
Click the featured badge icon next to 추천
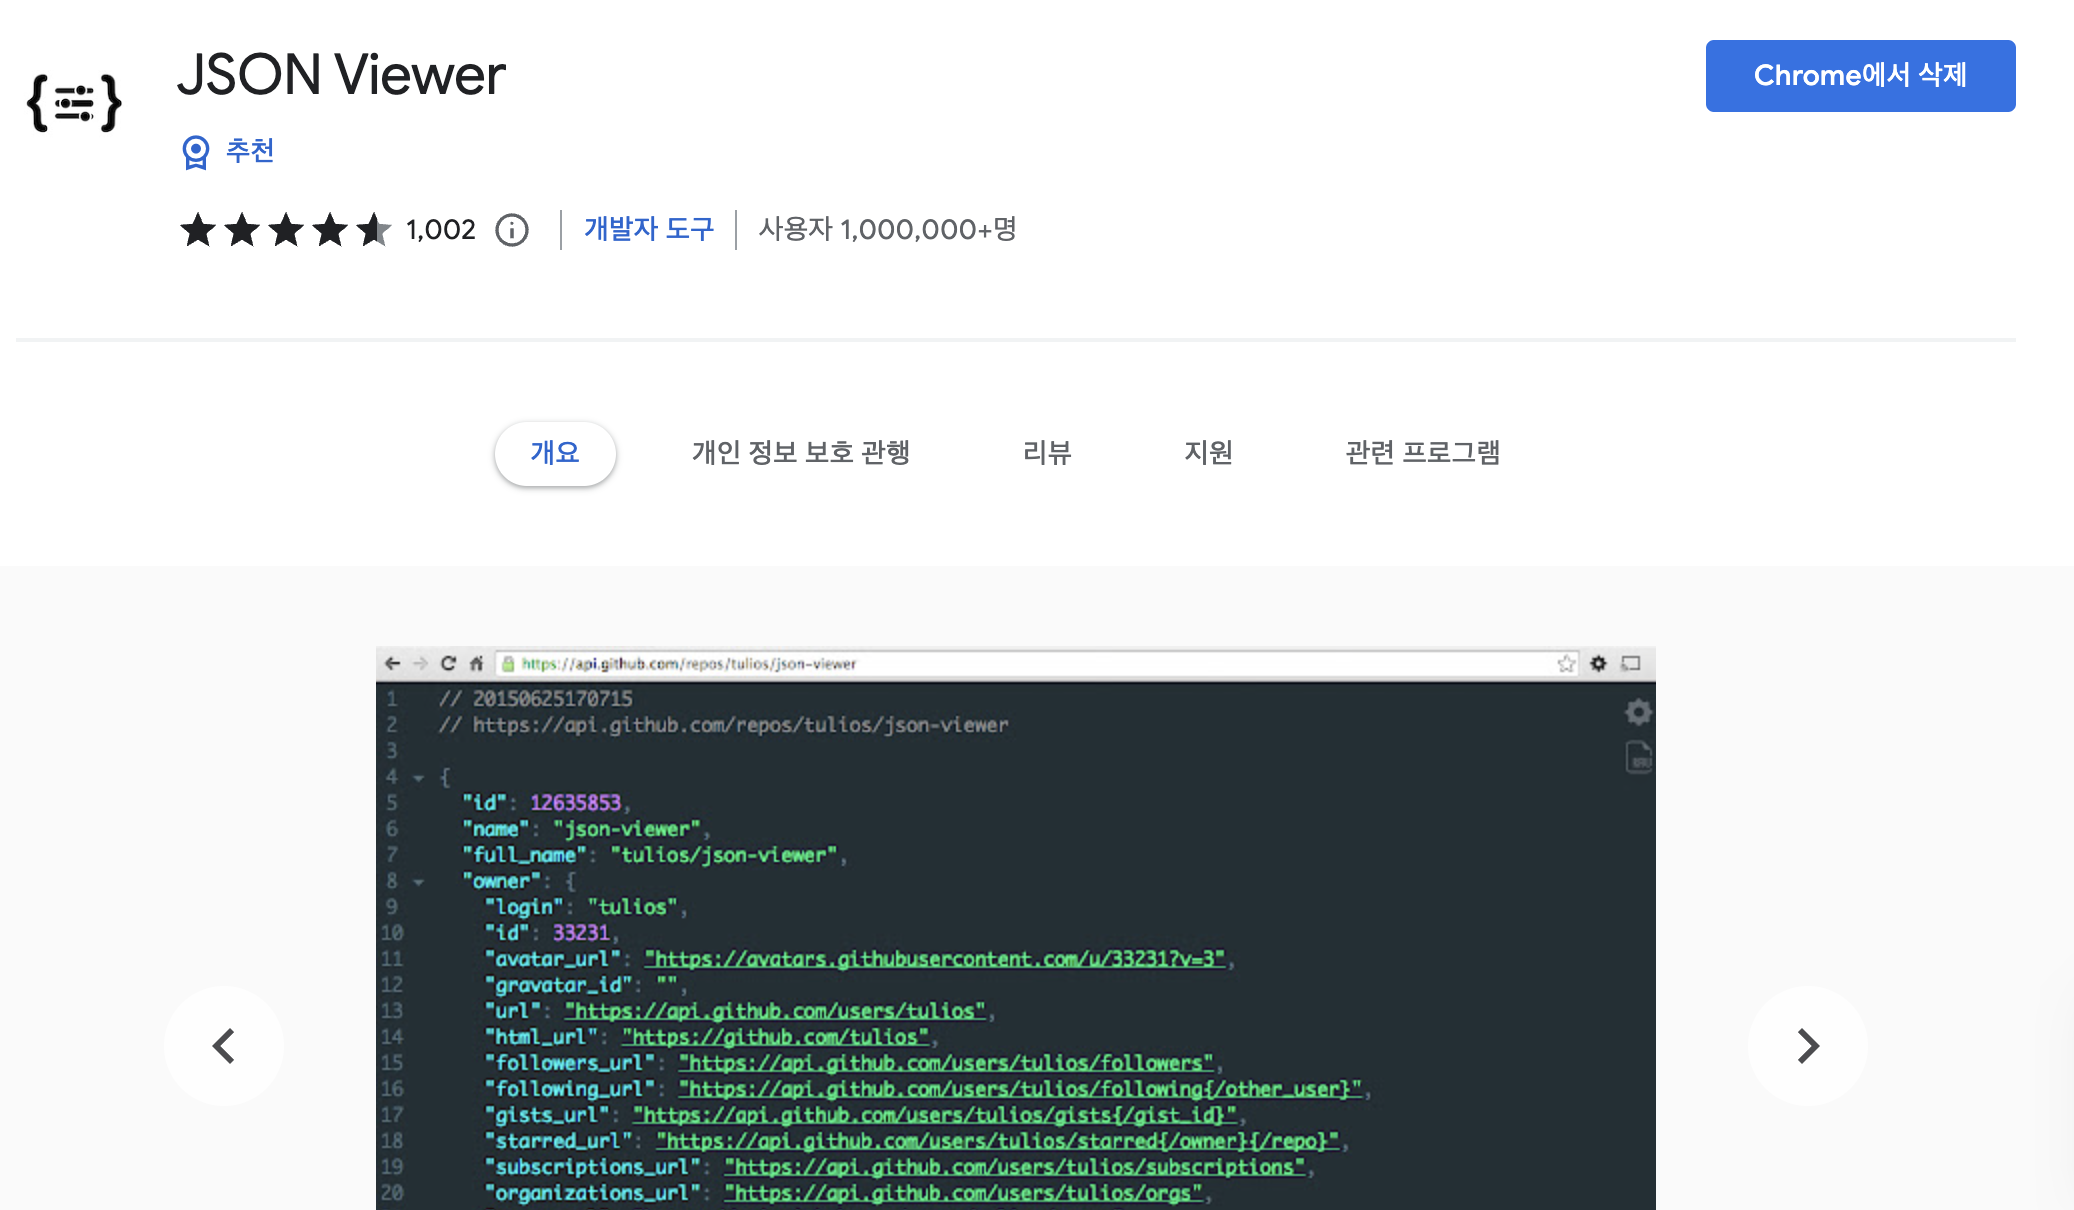point(196,152)
